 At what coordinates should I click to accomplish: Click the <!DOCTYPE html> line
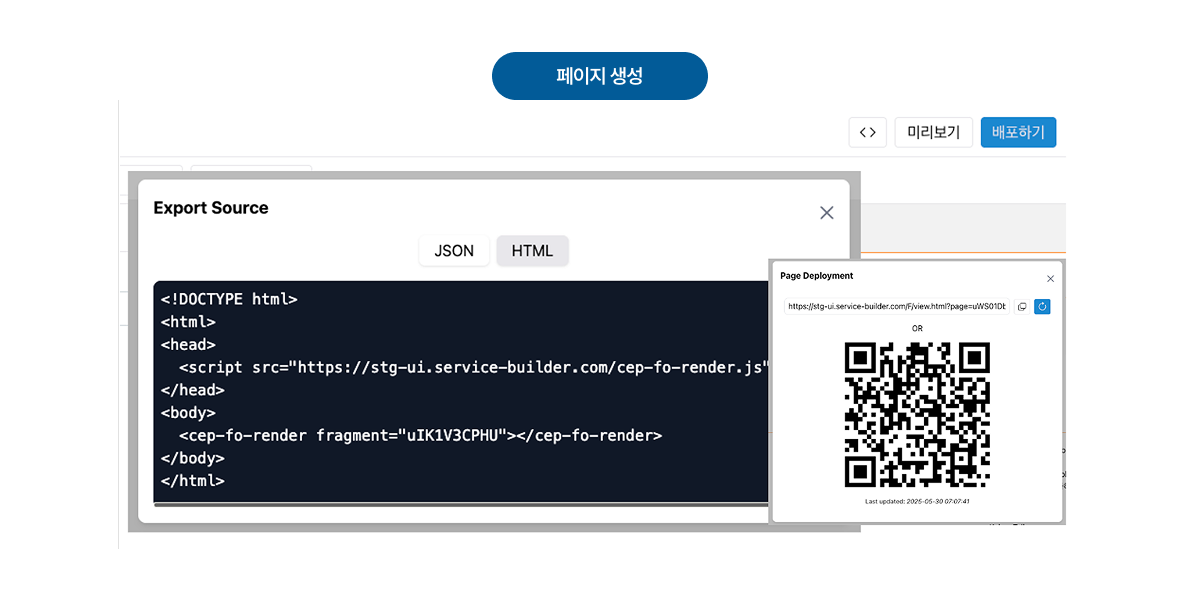[x=229, y=299]
